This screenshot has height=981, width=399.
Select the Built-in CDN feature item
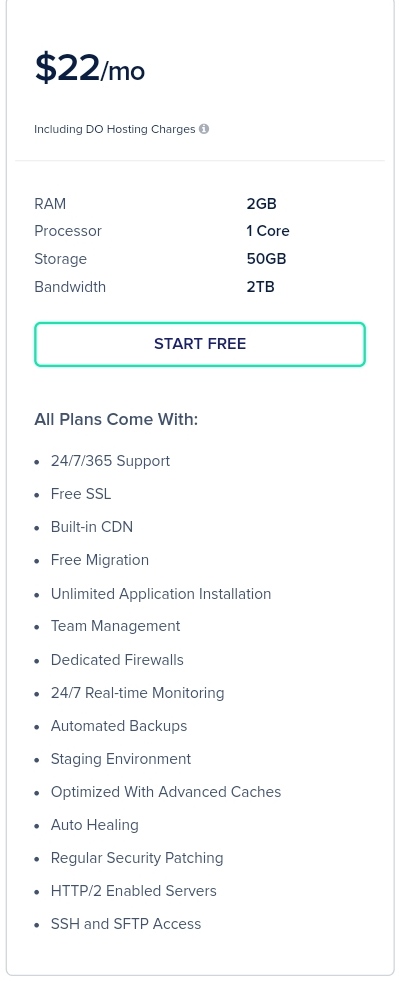(x=92, y=527)
